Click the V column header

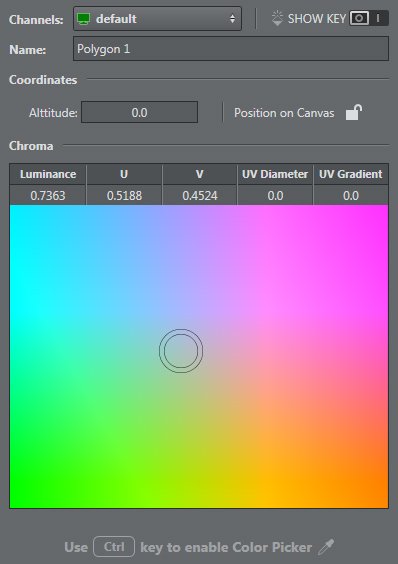tap(200, 174)
